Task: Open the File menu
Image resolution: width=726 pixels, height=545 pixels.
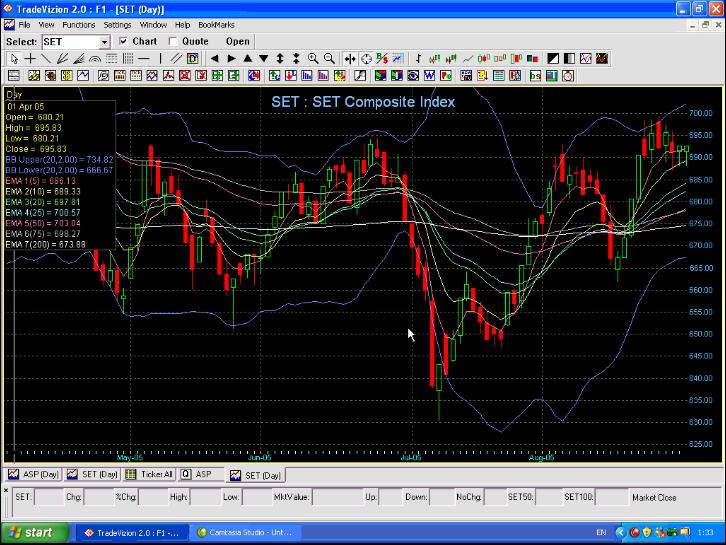Action: pos(25,25)
